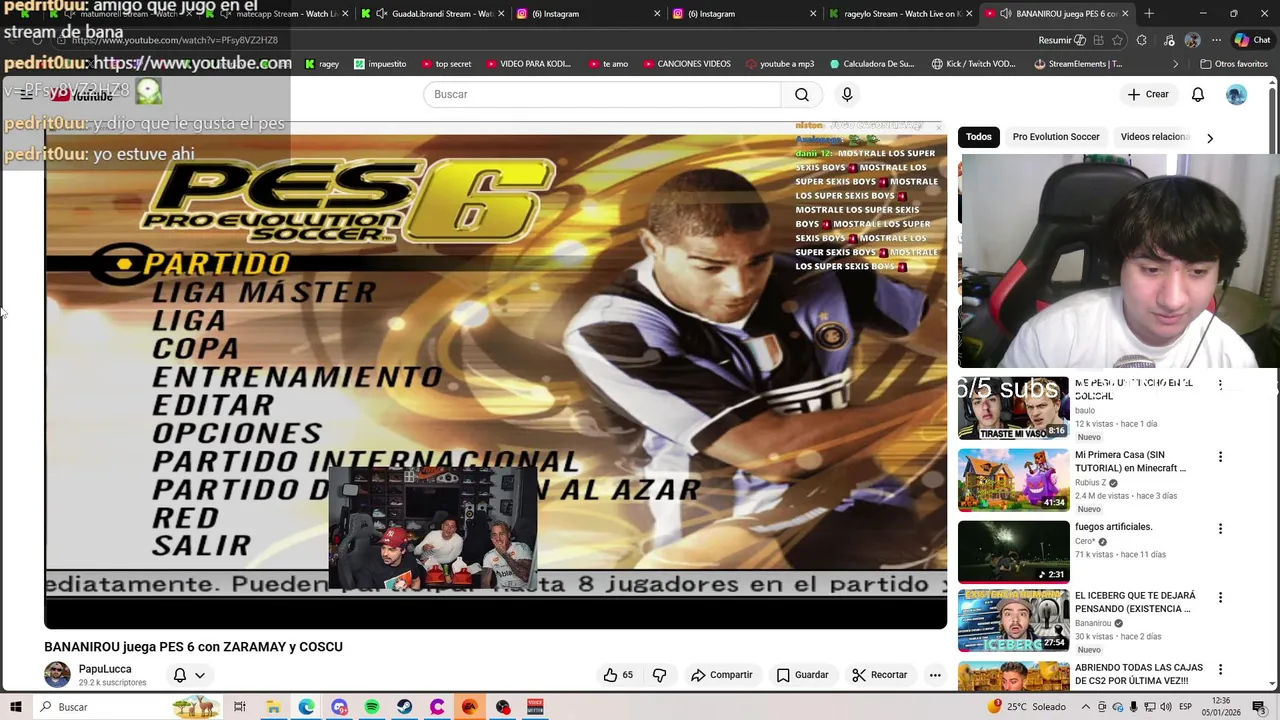The height and width of the screenshot is (720, 1280).
Task: Open the StreamElements bookmark
Action: pyautogui.click(x=1078, y=64)
